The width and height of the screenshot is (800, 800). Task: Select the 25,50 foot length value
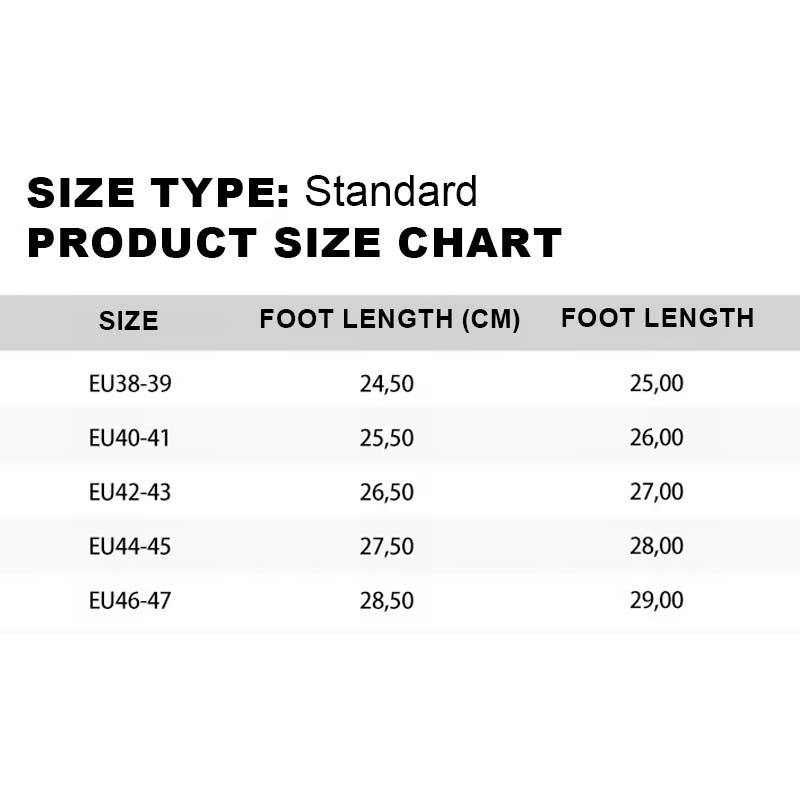(x=387, y=437)
